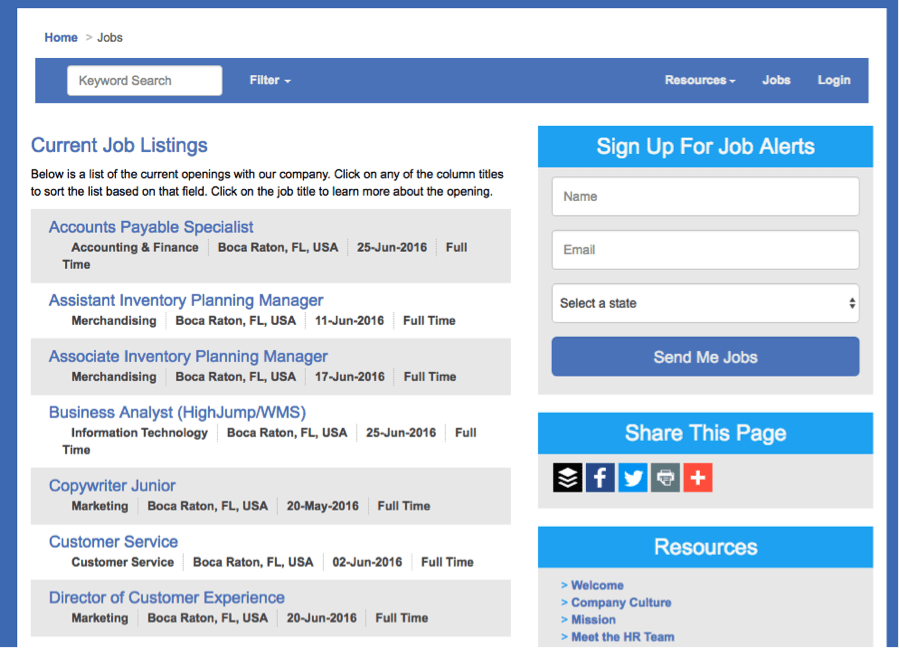Screen dimensions: 899x648
Task: View Business Analyst (HighJump/WMS) job
Action: point(177,412)
